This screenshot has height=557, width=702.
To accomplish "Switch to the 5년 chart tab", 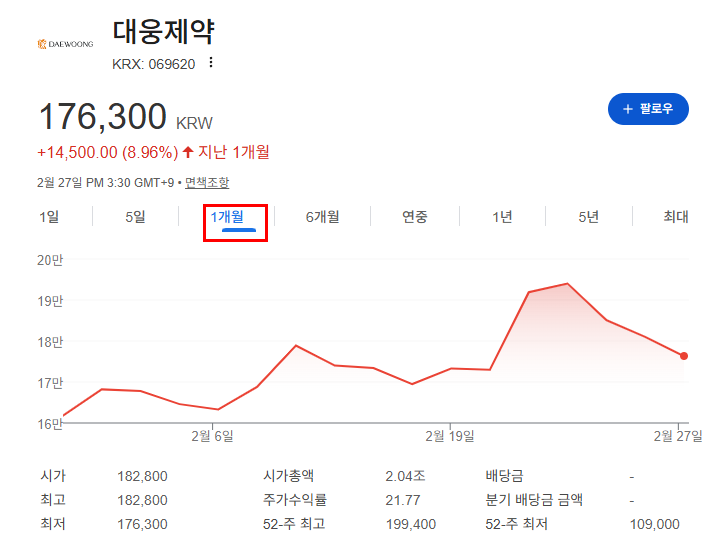I will point(588,217).
